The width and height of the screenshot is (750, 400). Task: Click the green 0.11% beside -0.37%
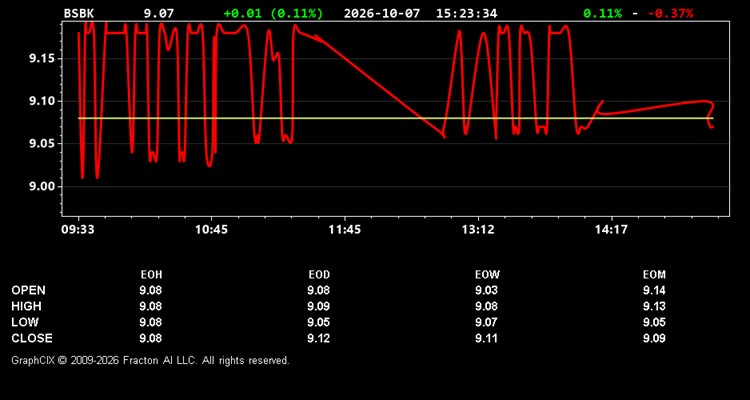(603, 13)
